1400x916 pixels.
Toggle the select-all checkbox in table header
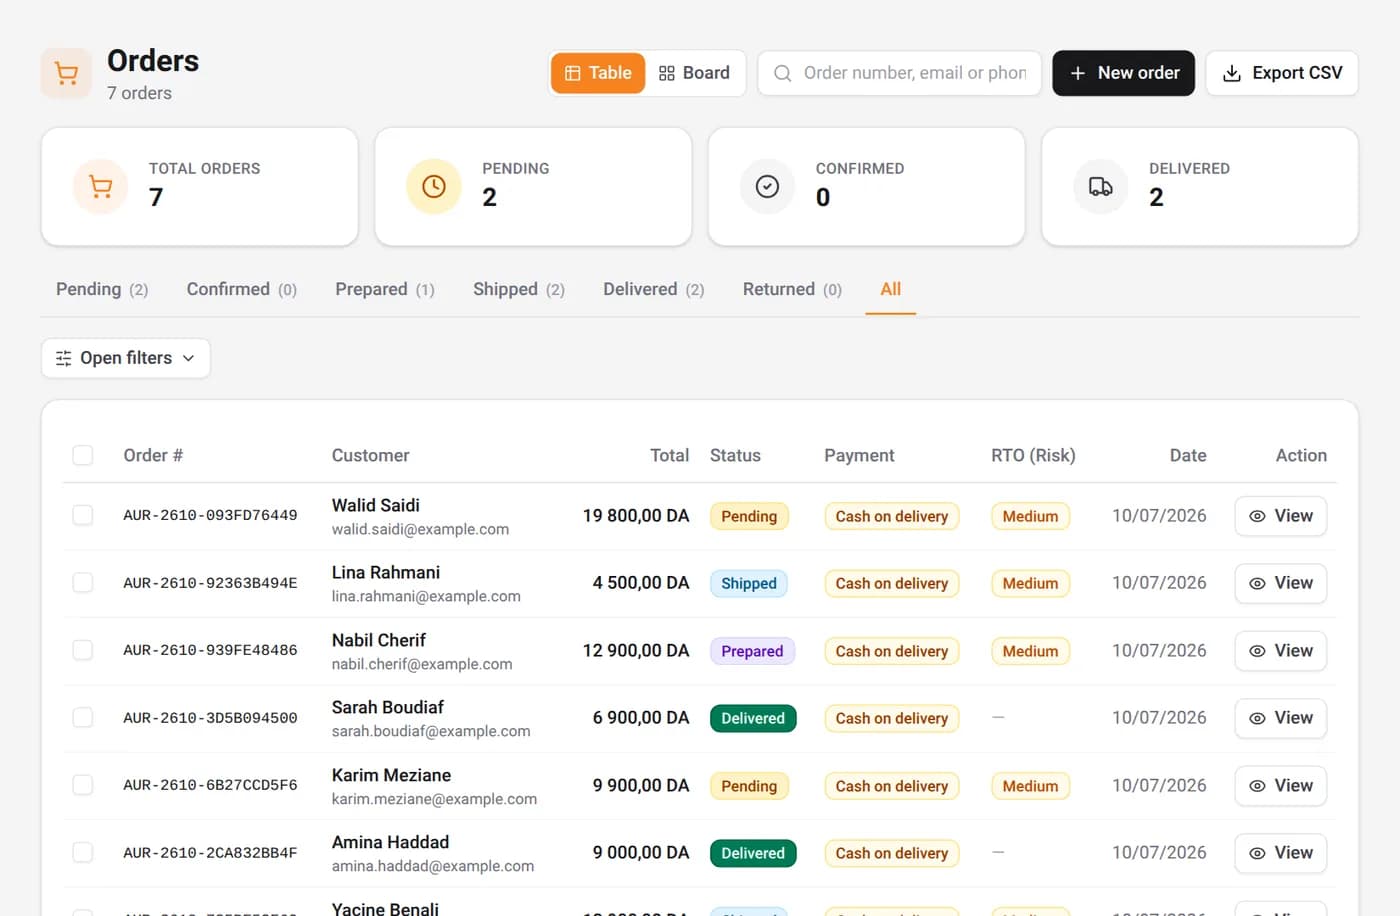(83, 455)
